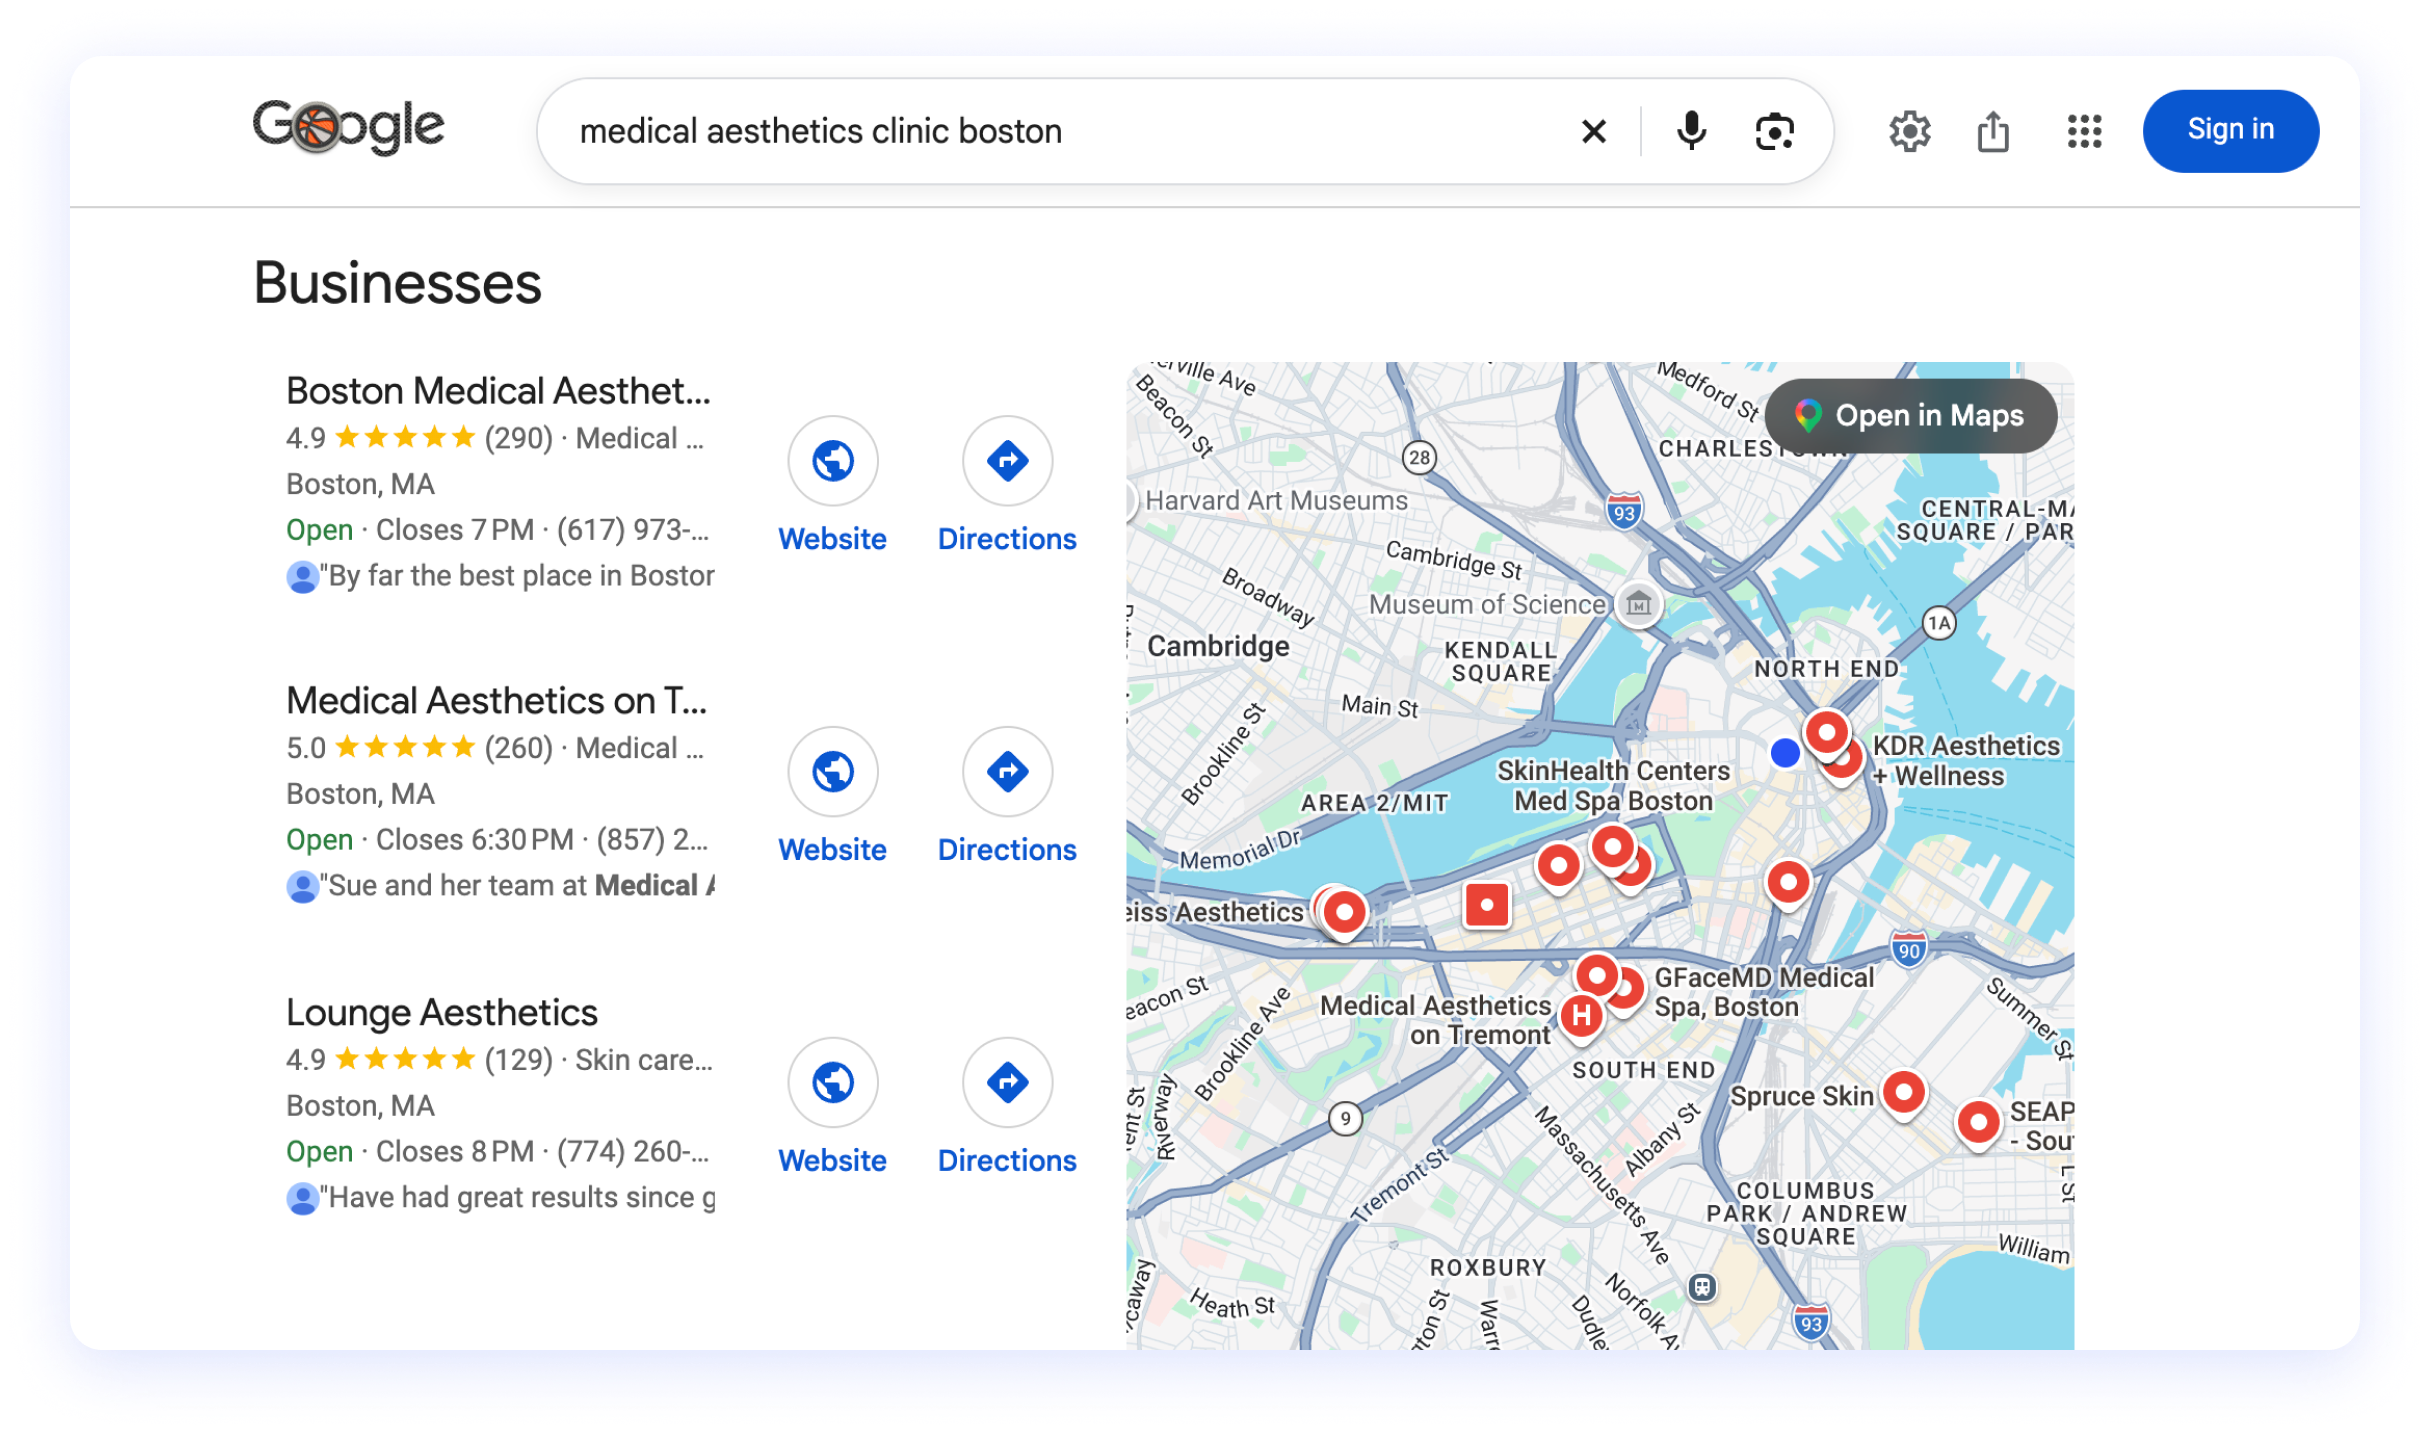Open website for Boston Medical Aesthetics
This screenshot has width=2430, height=1434.
pos(832,486)
